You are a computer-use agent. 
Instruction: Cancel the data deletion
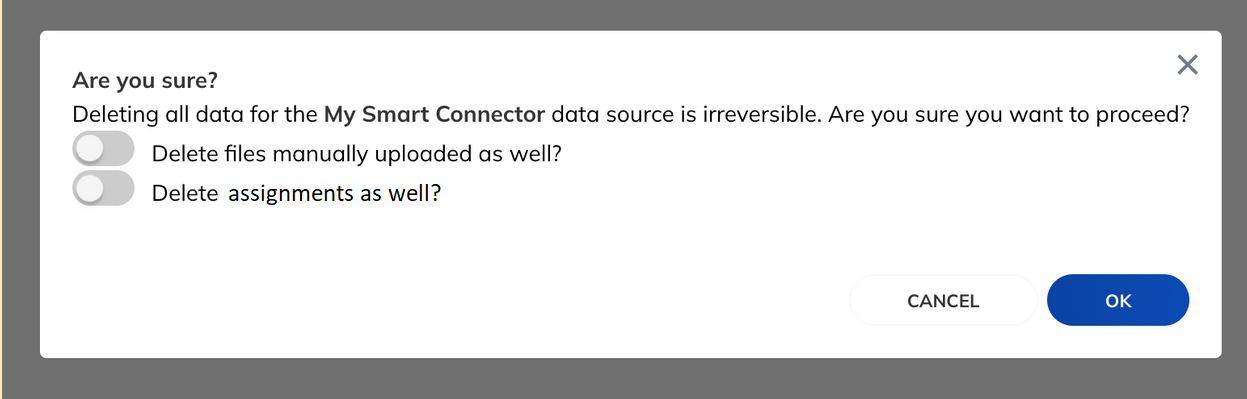tap(943, 300)
